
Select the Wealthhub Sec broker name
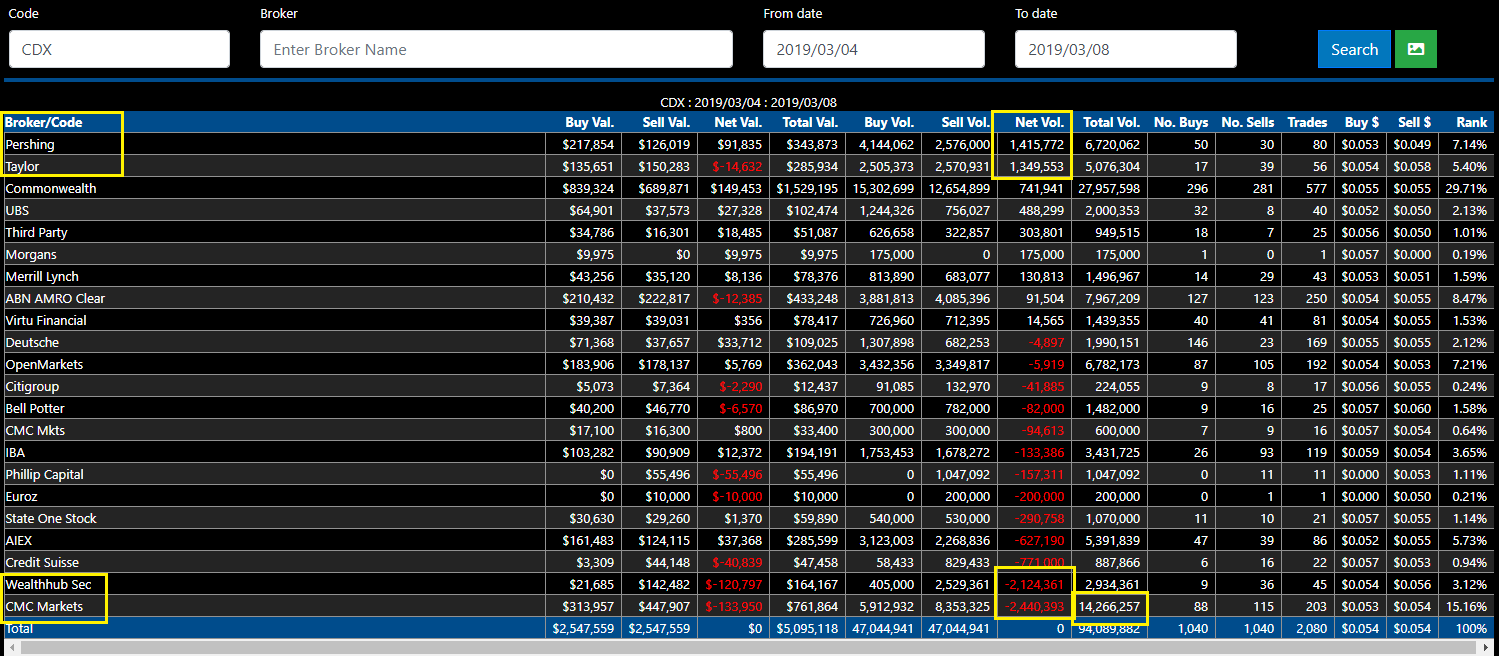[x=48, y=584]
